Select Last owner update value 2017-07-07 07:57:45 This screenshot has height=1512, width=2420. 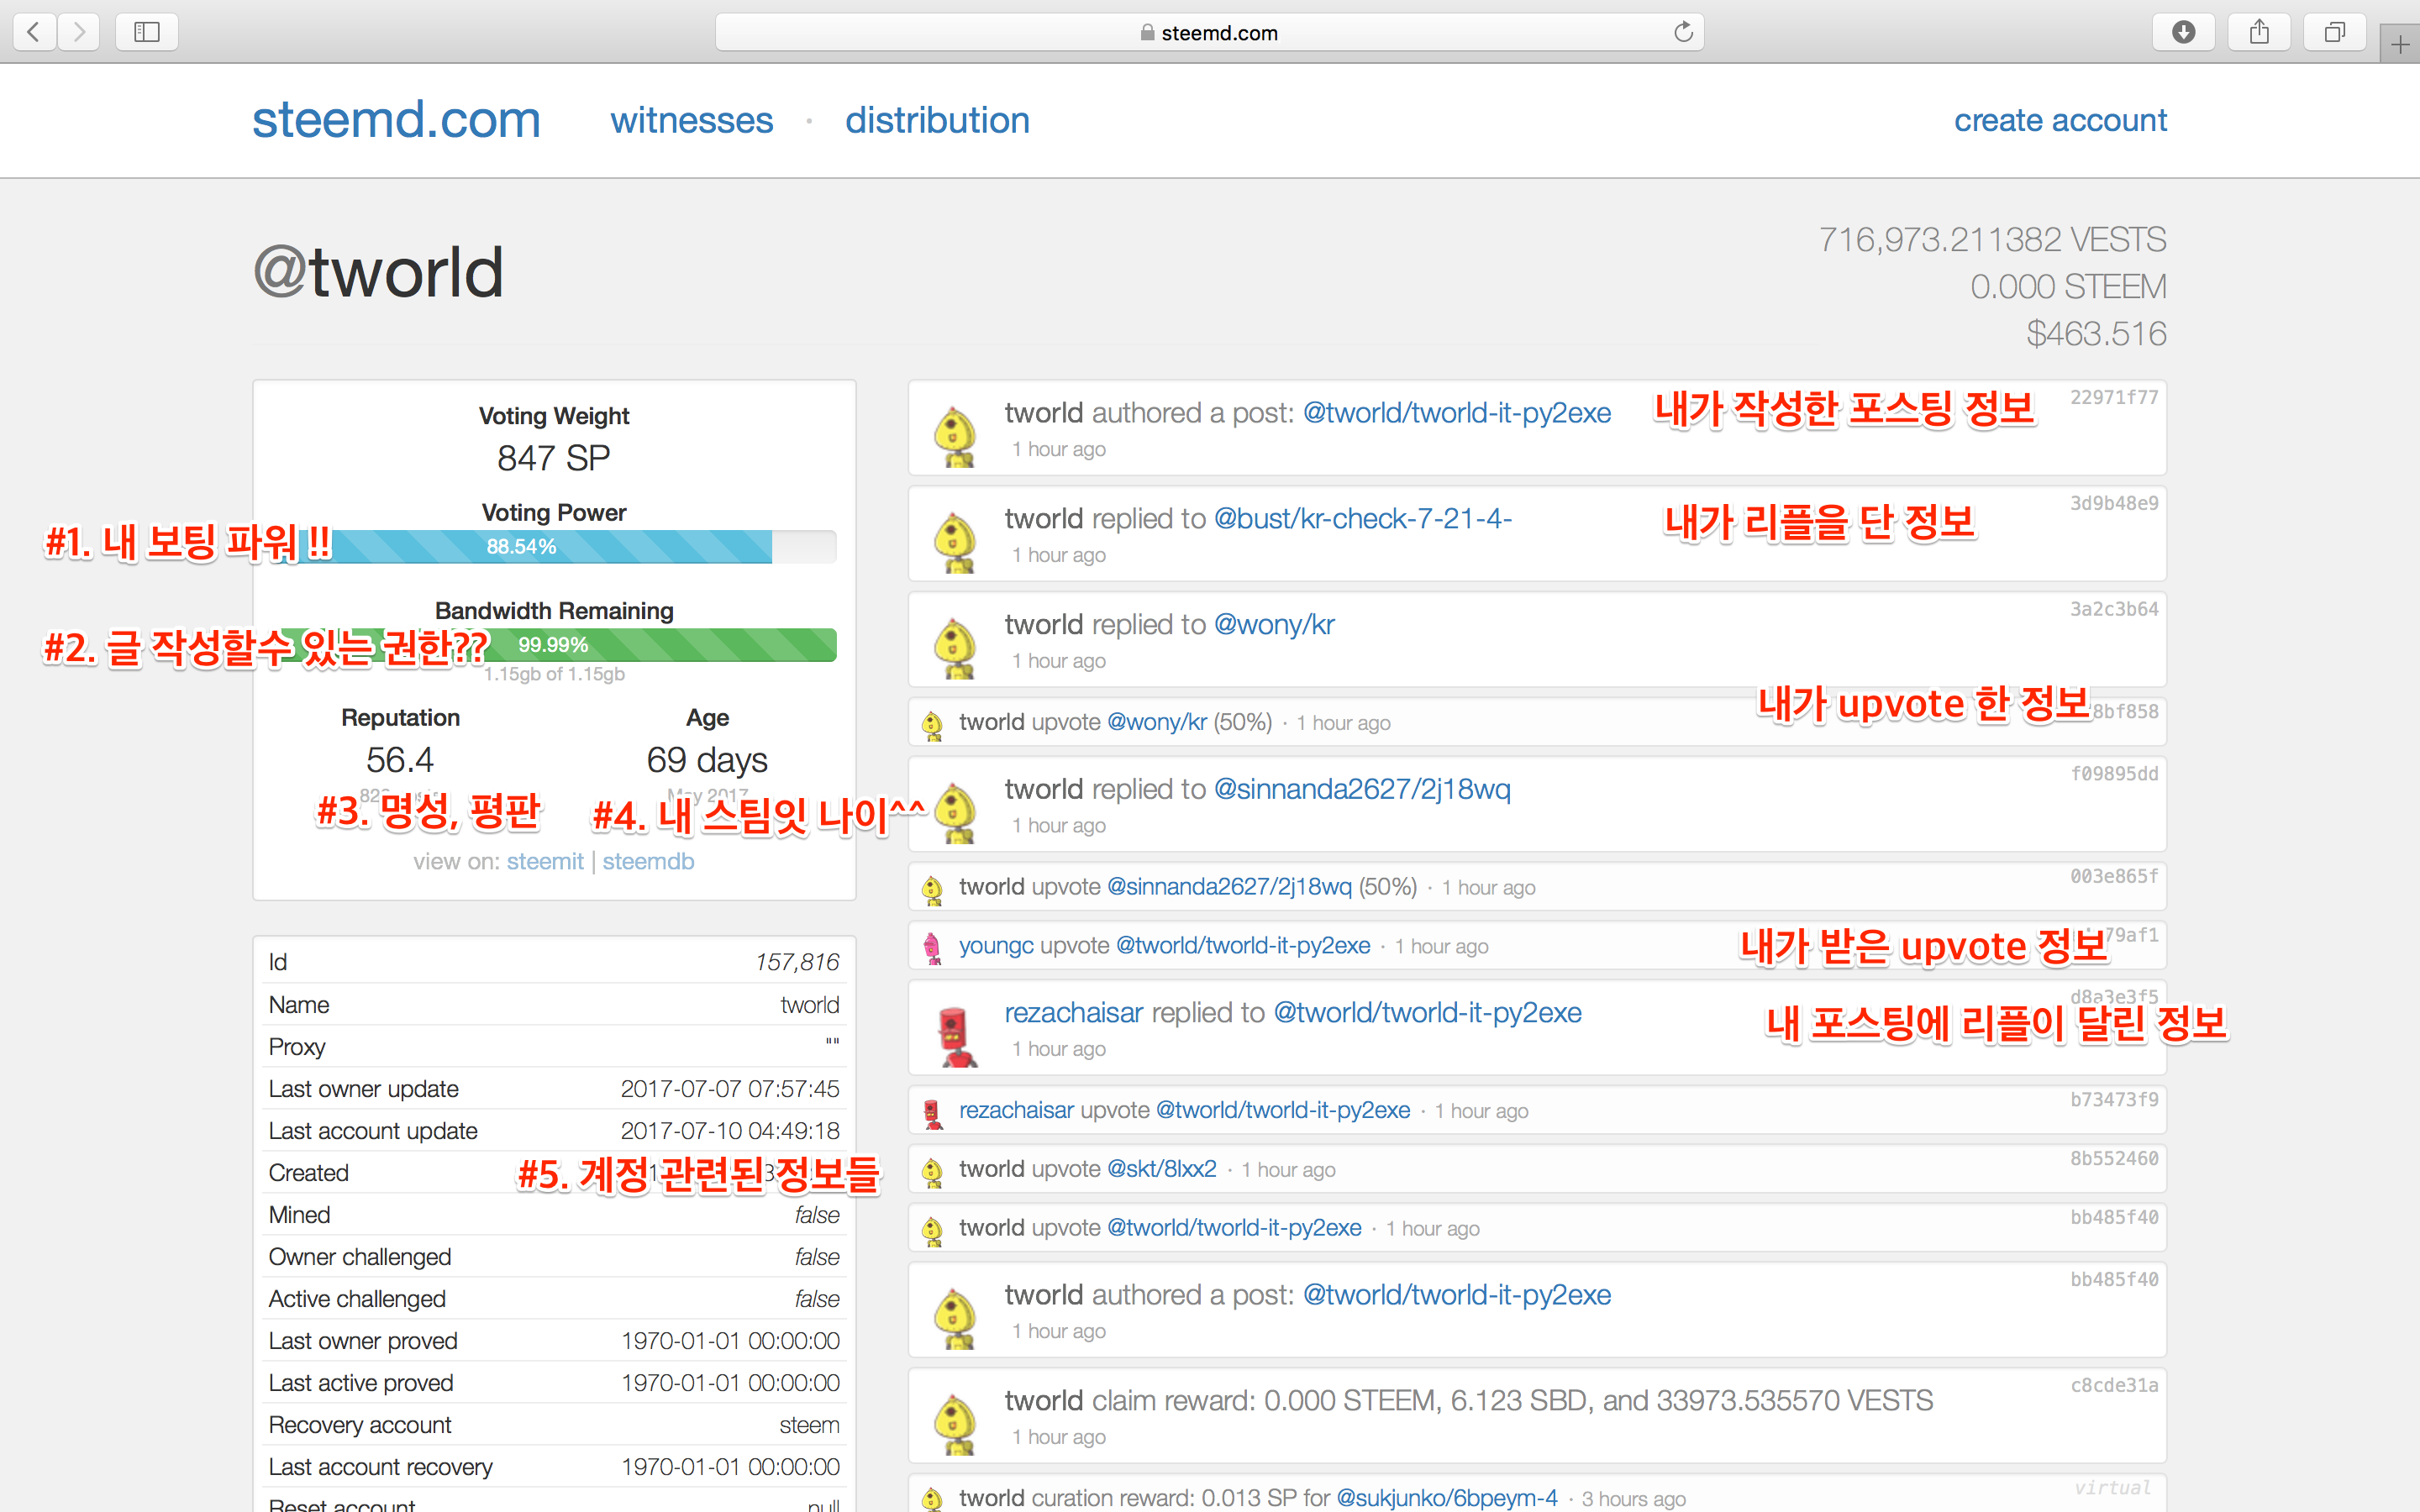click(x=730, y=1089)
